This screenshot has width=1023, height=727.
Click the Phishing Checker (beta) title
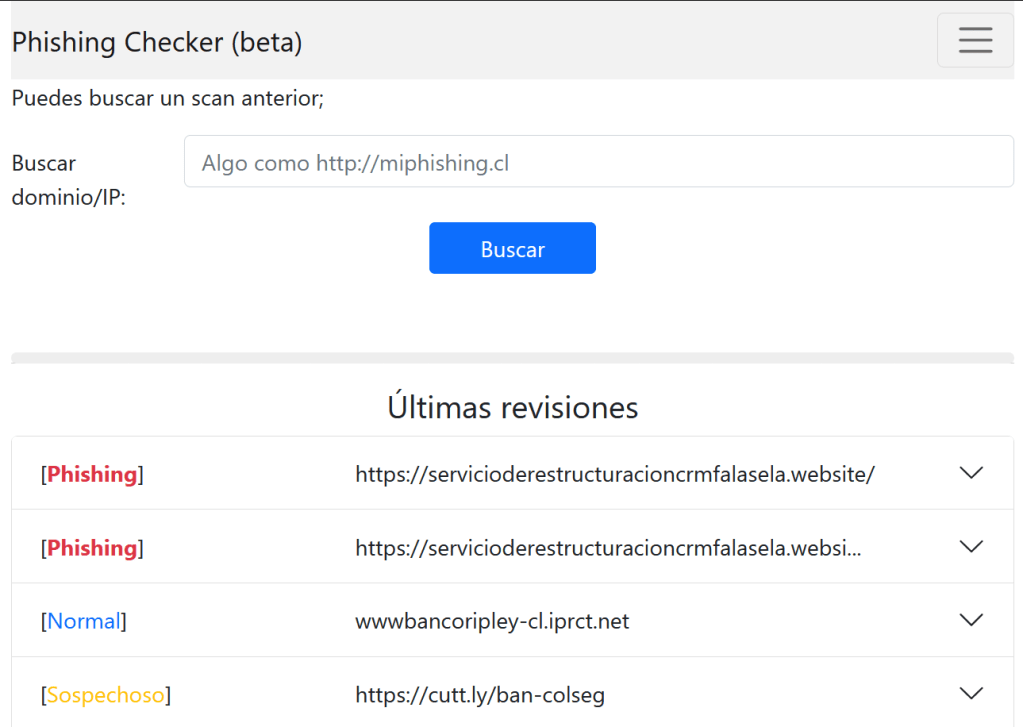click(x=157, y=42)
